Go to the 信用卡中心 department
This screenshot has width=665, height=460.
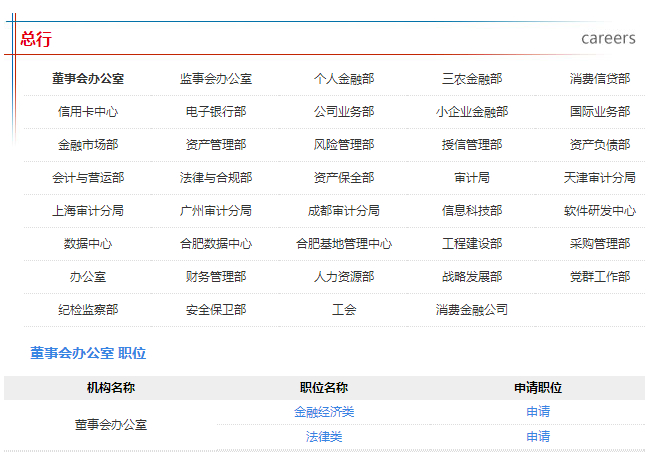pyautogui.click(x=88, y=111)
